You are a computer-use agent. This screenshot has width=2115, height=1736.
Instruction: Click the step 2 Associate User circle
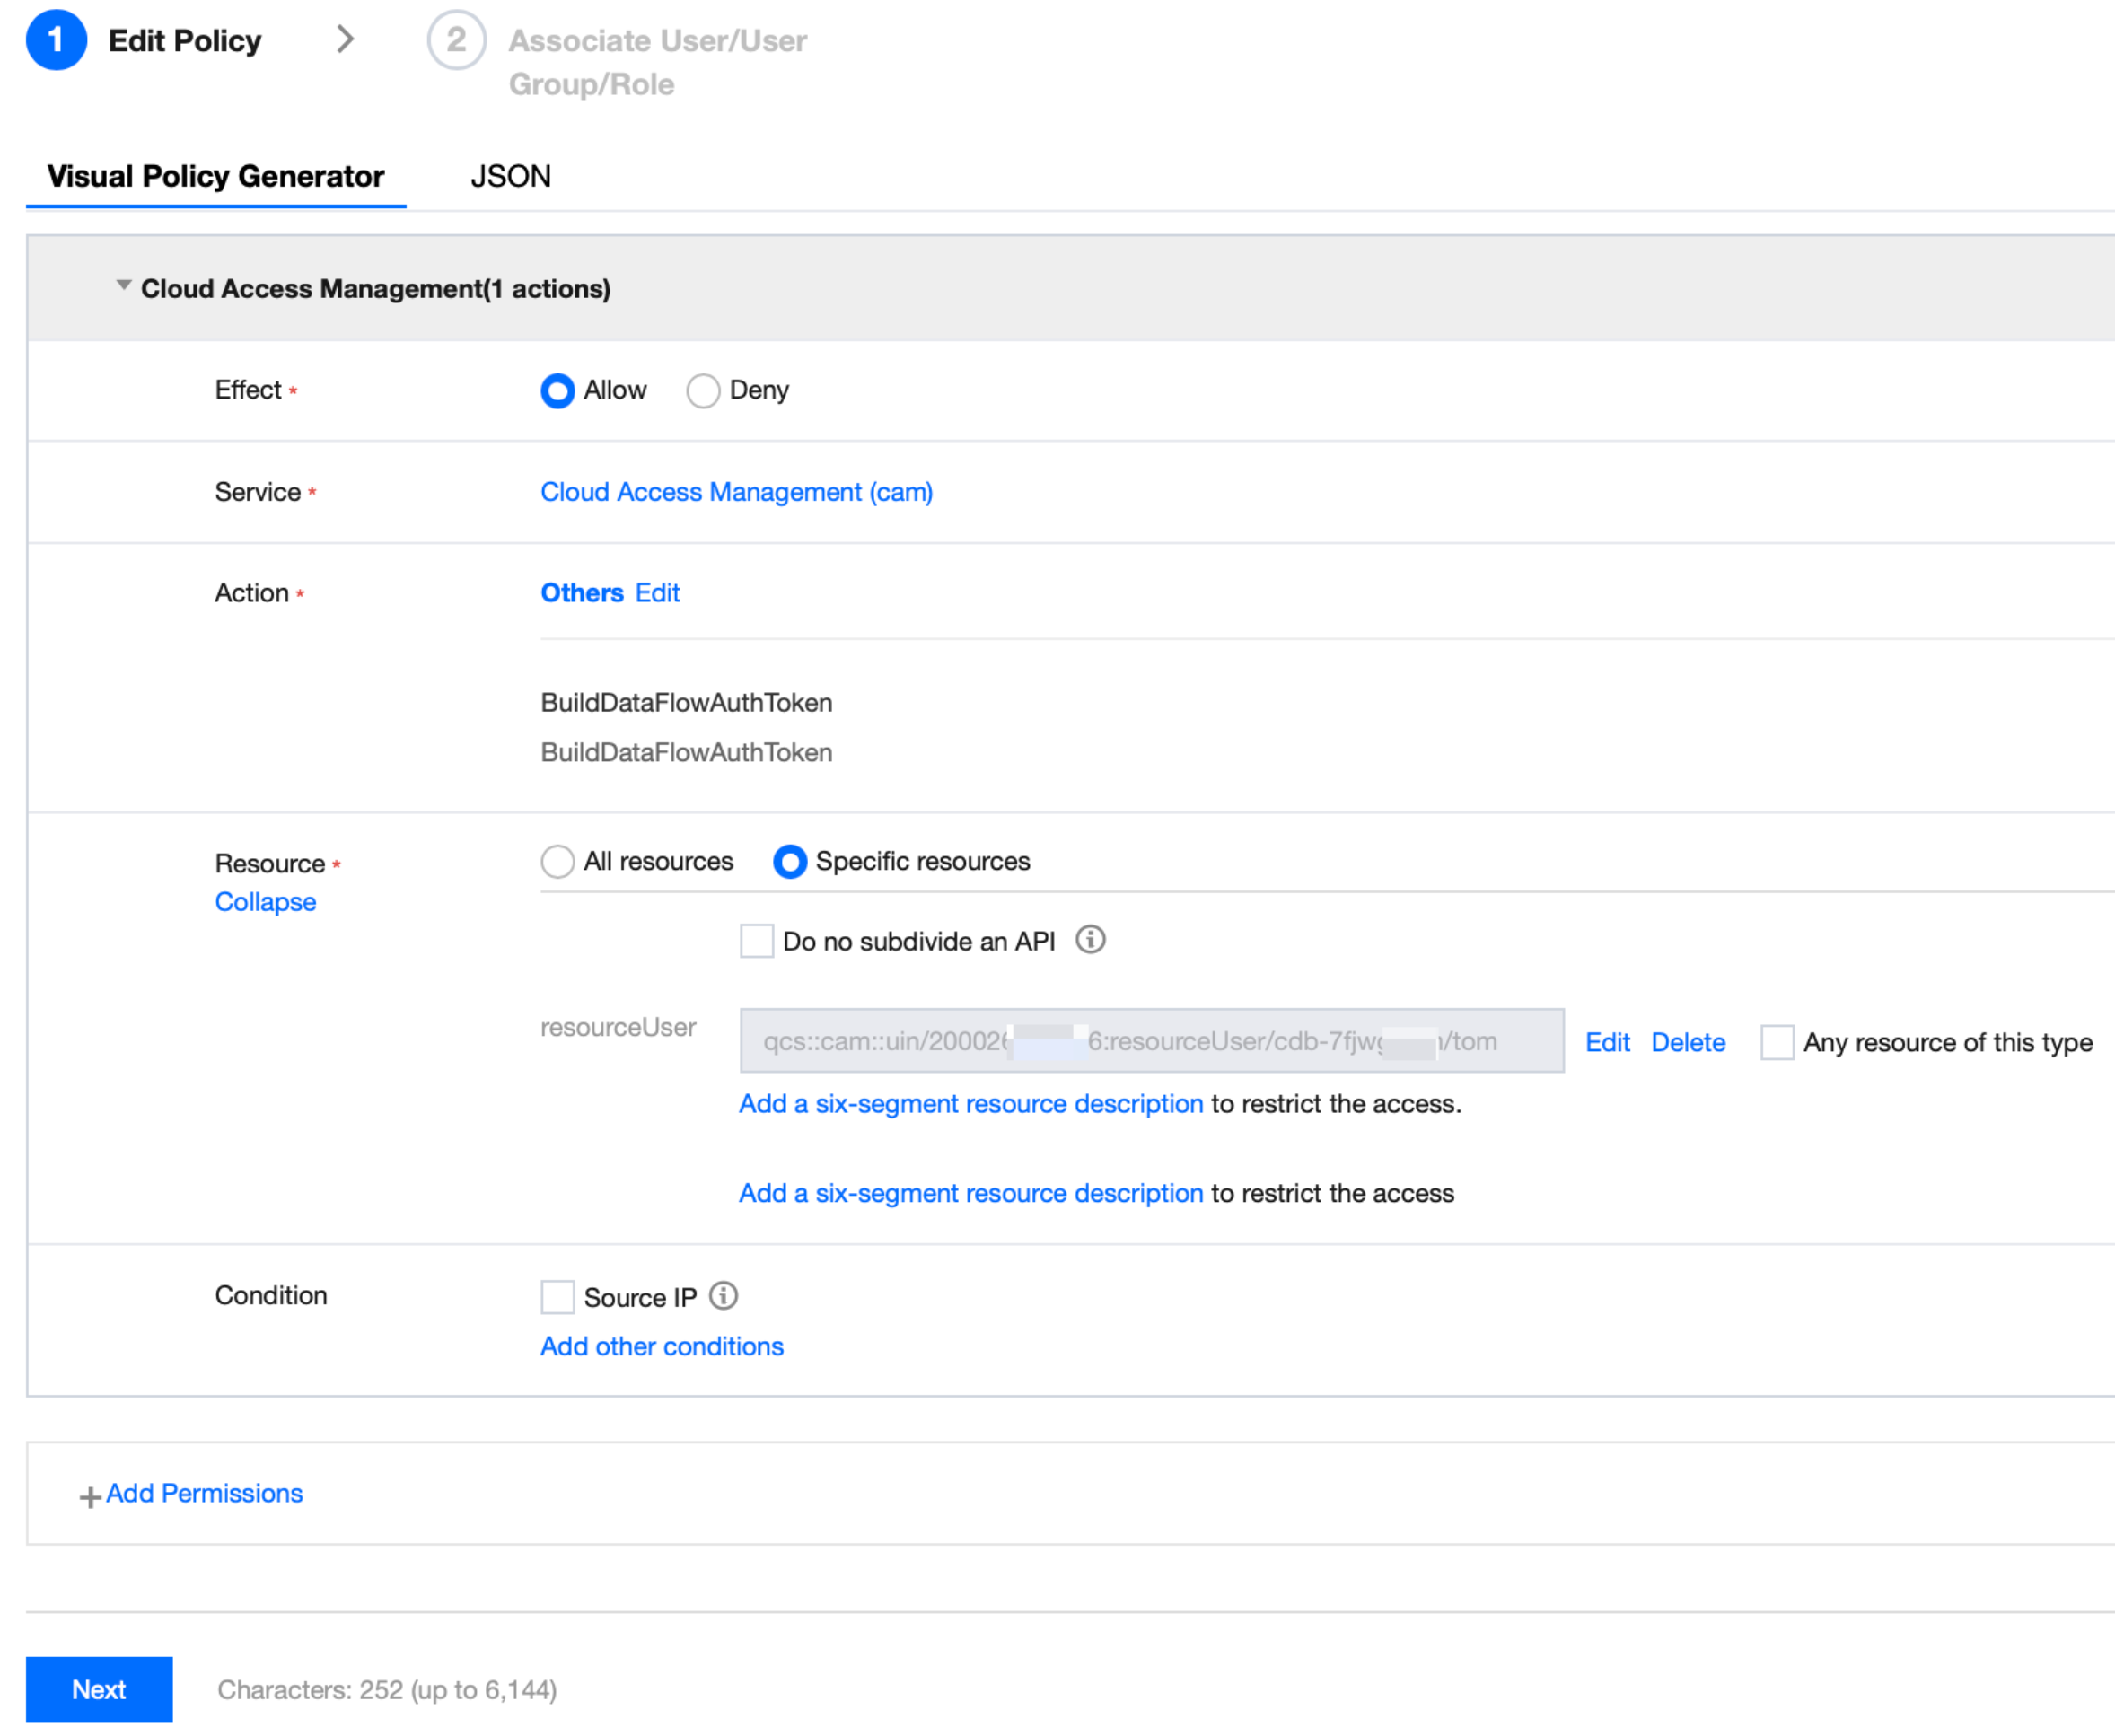click(x=456, y=40)
